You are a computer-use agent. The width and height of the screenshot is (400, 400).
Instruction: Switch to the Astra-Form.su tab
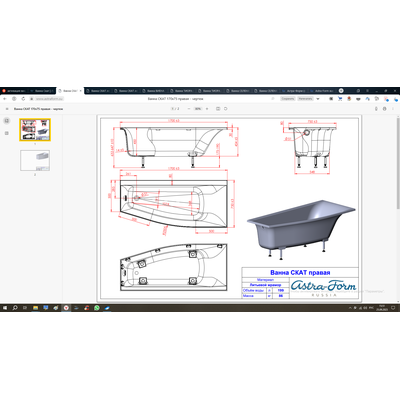coord(322,91)
